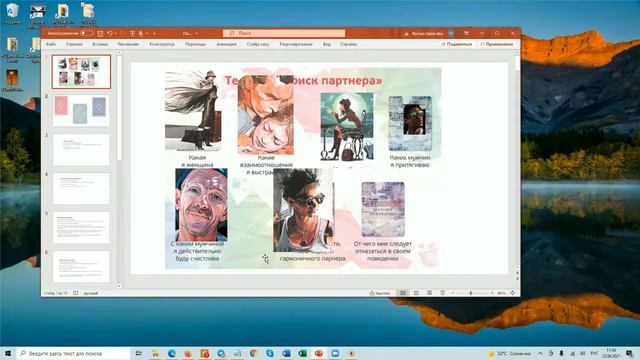Click the Windows taskbar search field
640x360 pixels.
(73, 353)
